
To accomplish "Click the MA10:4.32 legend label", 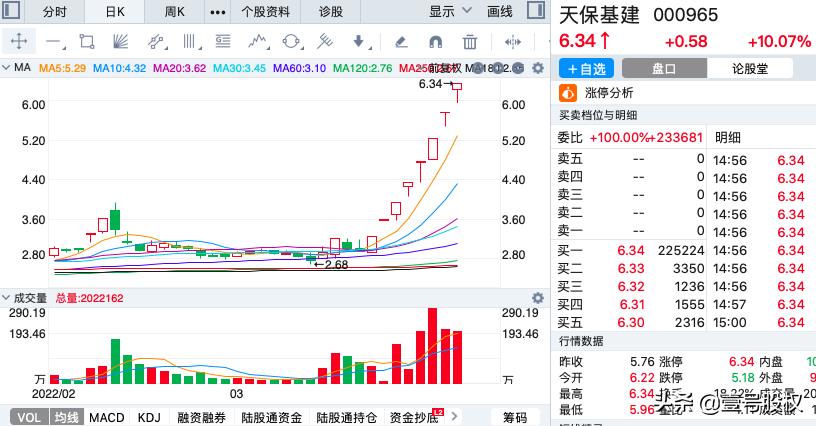I will click(119, 68).
